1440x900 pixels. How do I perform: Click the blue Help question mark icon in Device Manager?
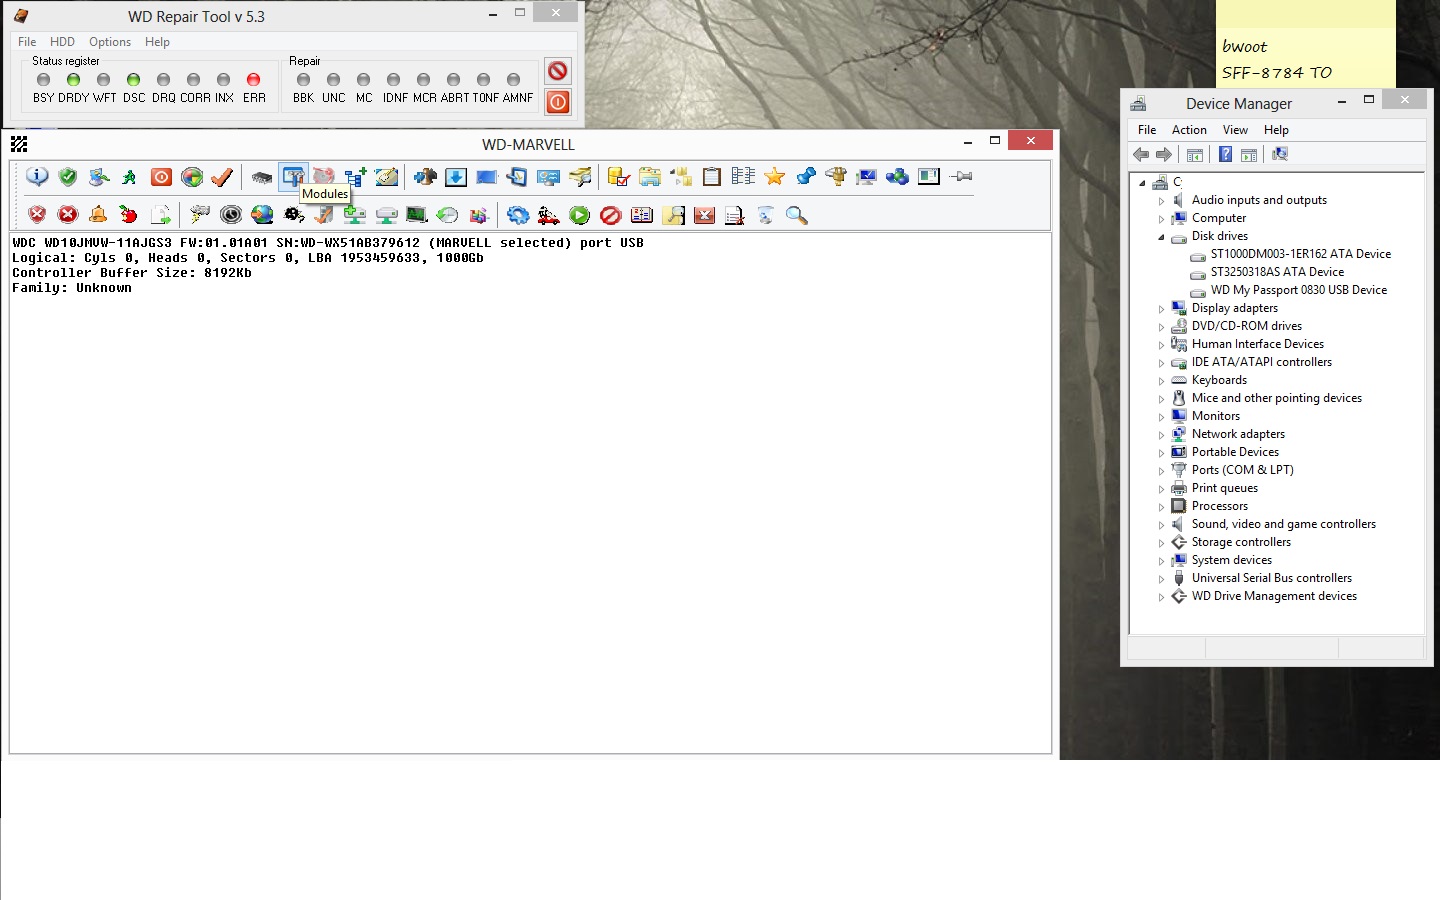point(1225,154)
